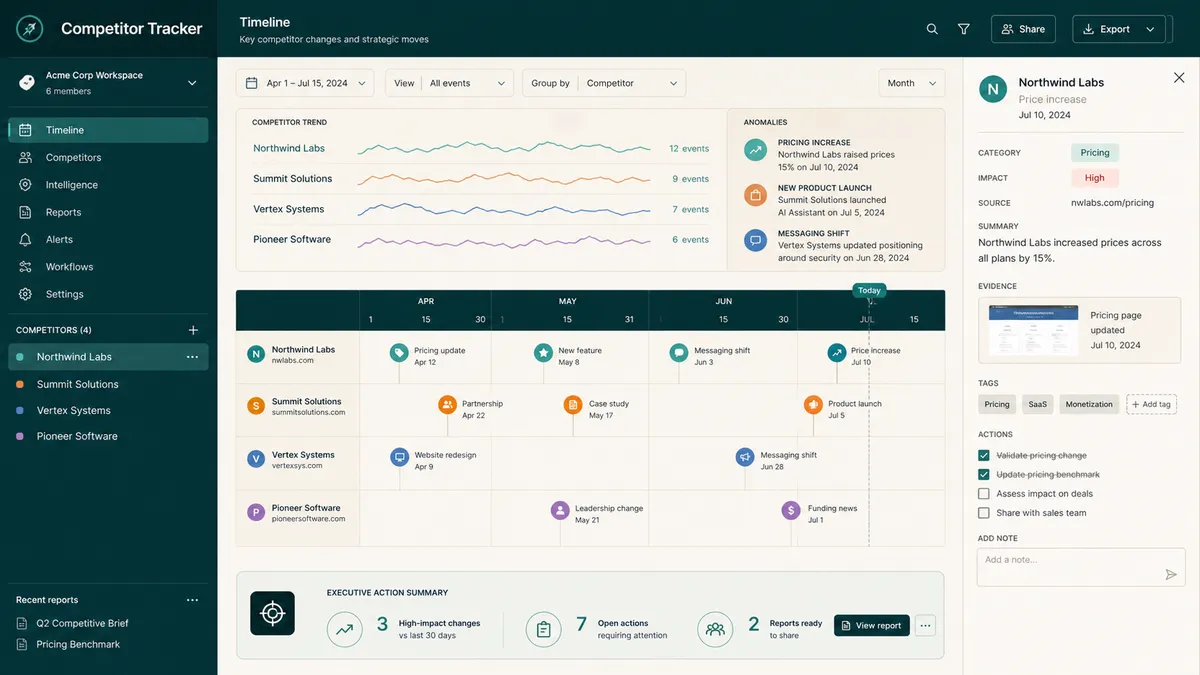Click the high-impact changes trend icon
The height and width of the screenshot is (675, 1200).
345,629
